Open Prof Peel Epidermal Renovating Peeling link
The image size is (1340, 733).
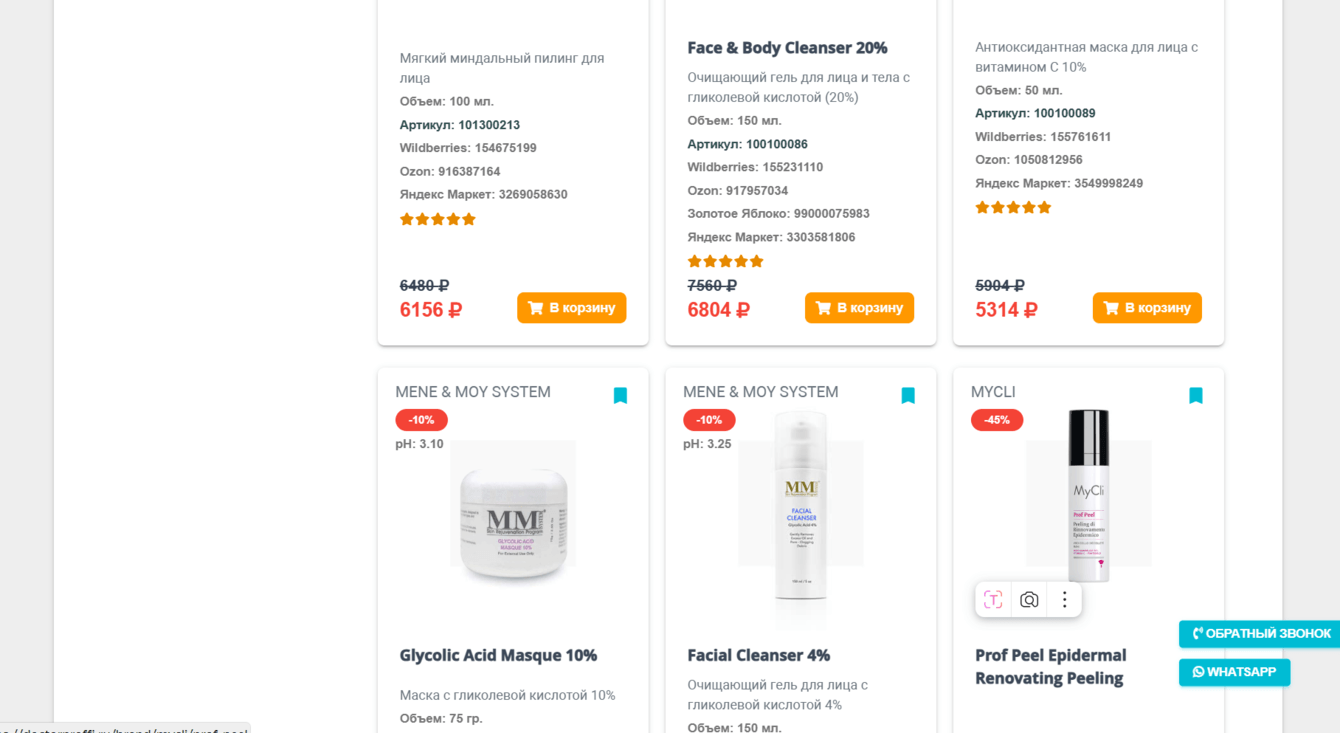point(1050,667)
